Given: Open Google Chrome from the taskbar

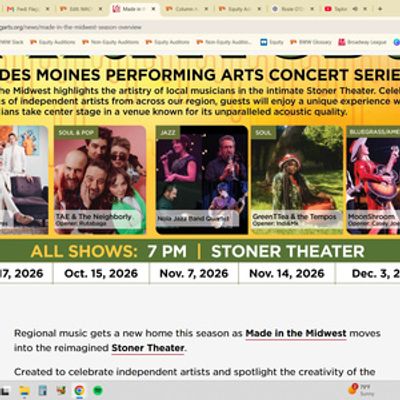Looking at the screenshot, I should pos(79,390).
